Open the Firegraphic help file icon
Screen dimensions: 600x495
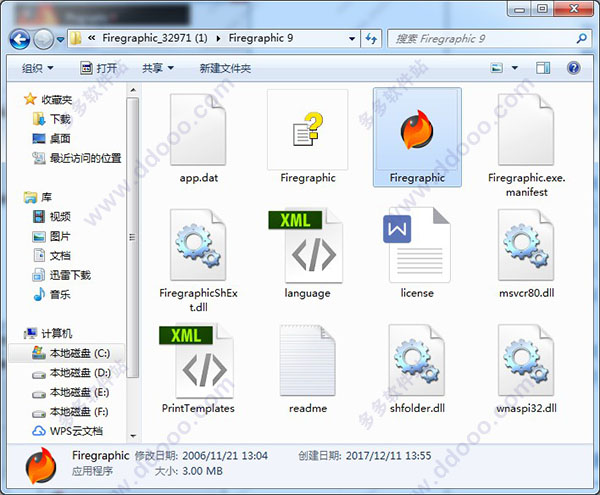click(308, 130)
